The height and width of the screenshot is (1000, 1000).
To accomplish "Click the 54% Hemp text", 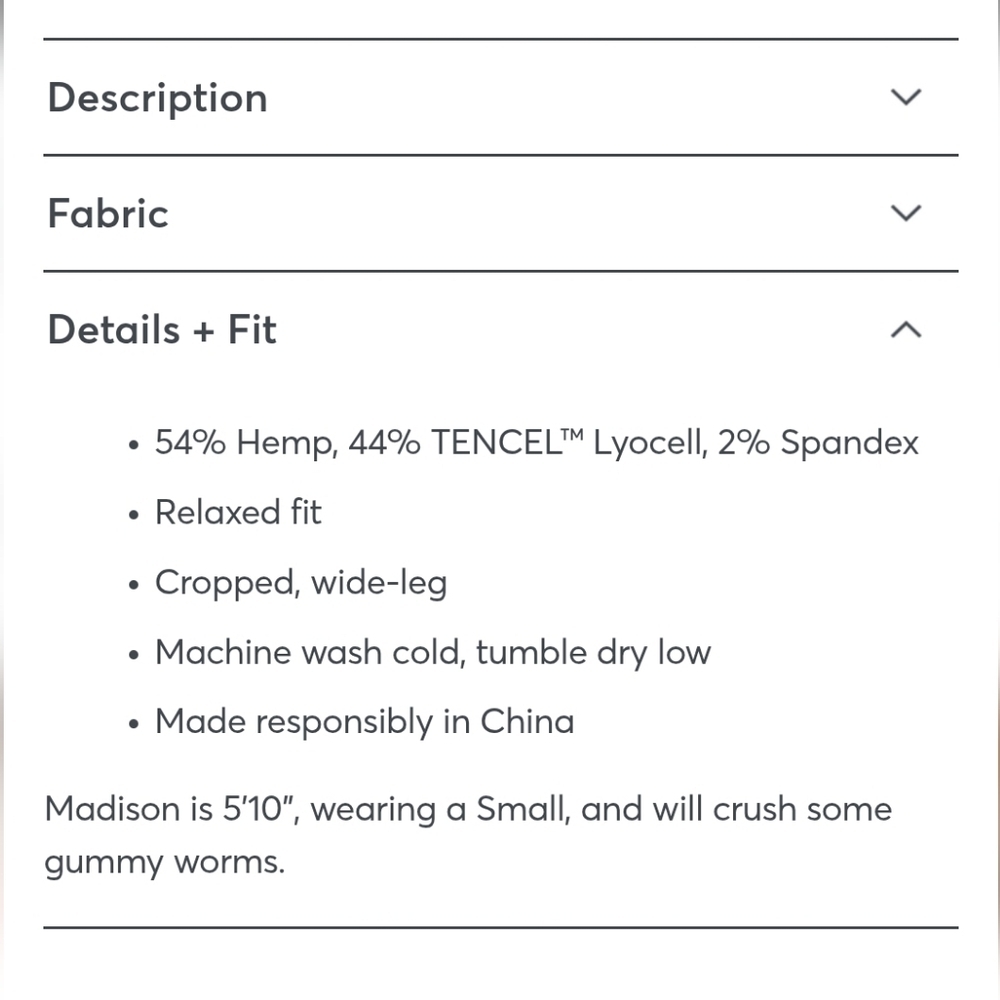I will (x=246, y=442).
